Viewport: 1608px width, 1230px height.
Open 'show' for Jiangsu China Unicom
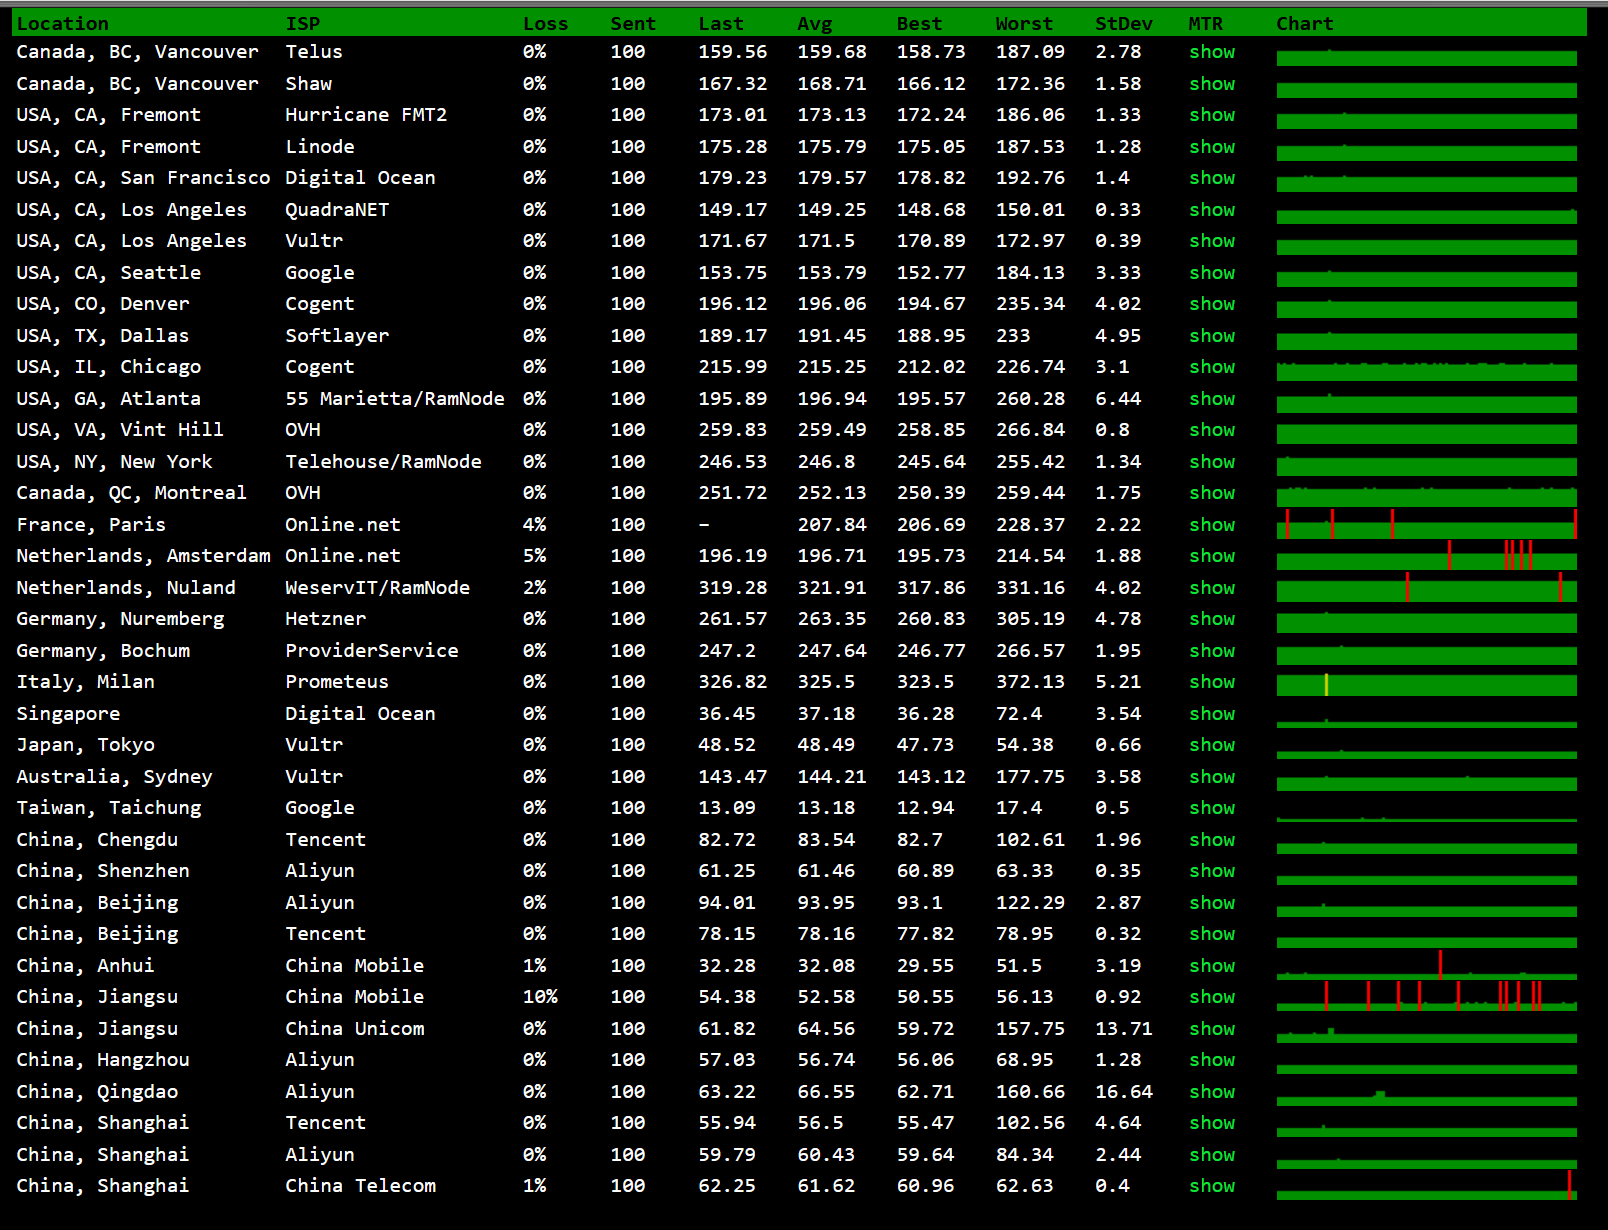[x=1212, y=1029]
